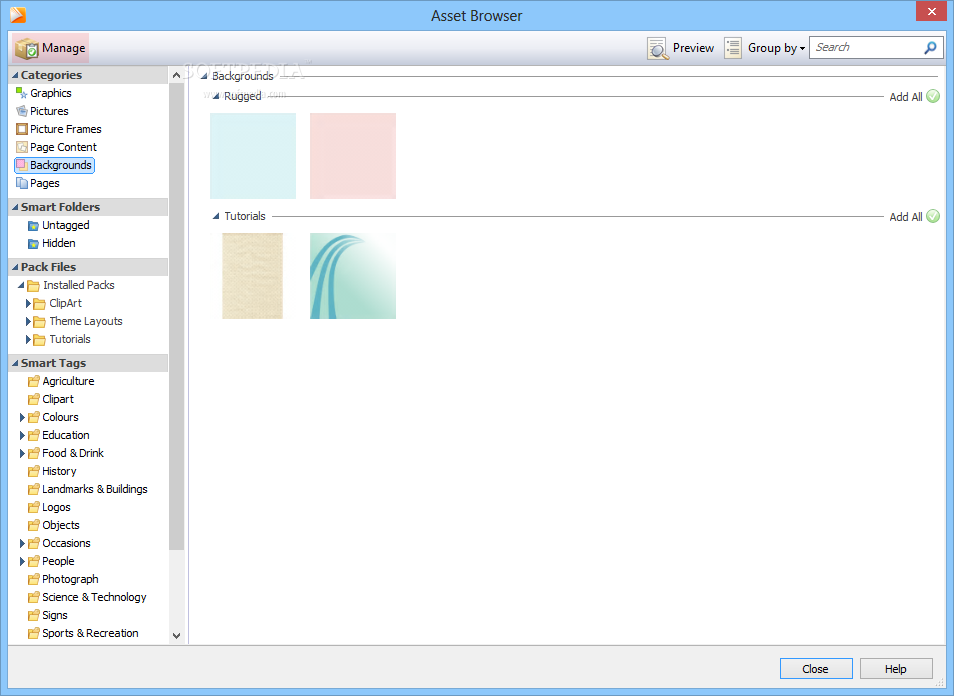Select the Clipart smart tag

click(x=58, y=399)
